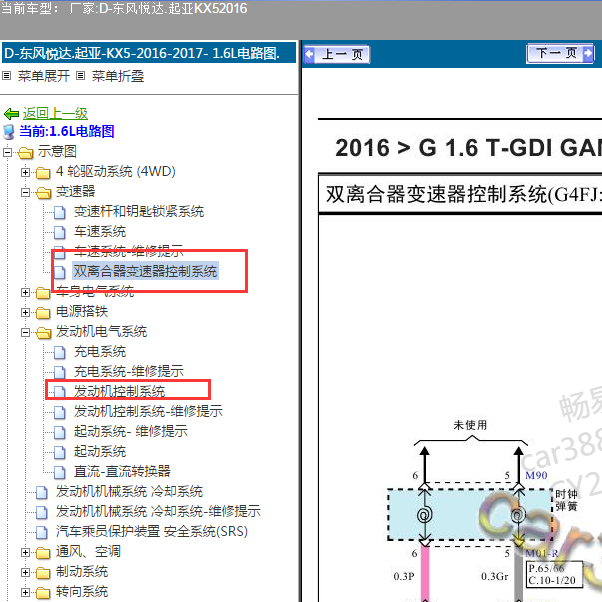Screen dimensions: 602x602
Task: Click the 示意图 folder icon
Action: point(26,153)
